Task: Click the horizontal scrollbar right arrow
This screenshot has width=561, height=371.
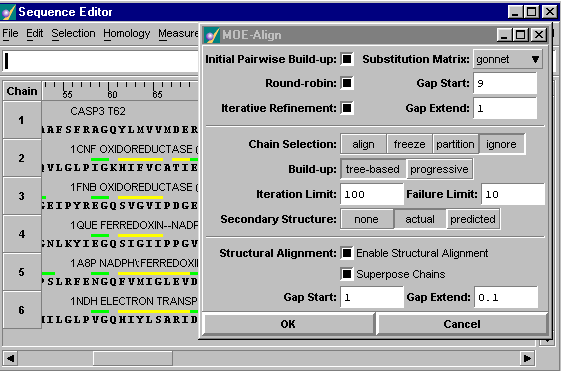Action: [x=527, y=358]
